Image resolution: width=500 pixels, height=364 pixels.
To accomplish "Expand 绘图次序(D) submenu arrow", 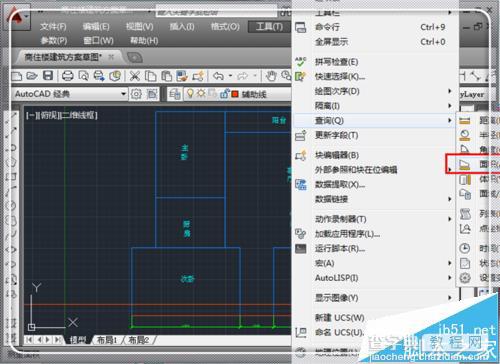I will click(x=450, y=91).
